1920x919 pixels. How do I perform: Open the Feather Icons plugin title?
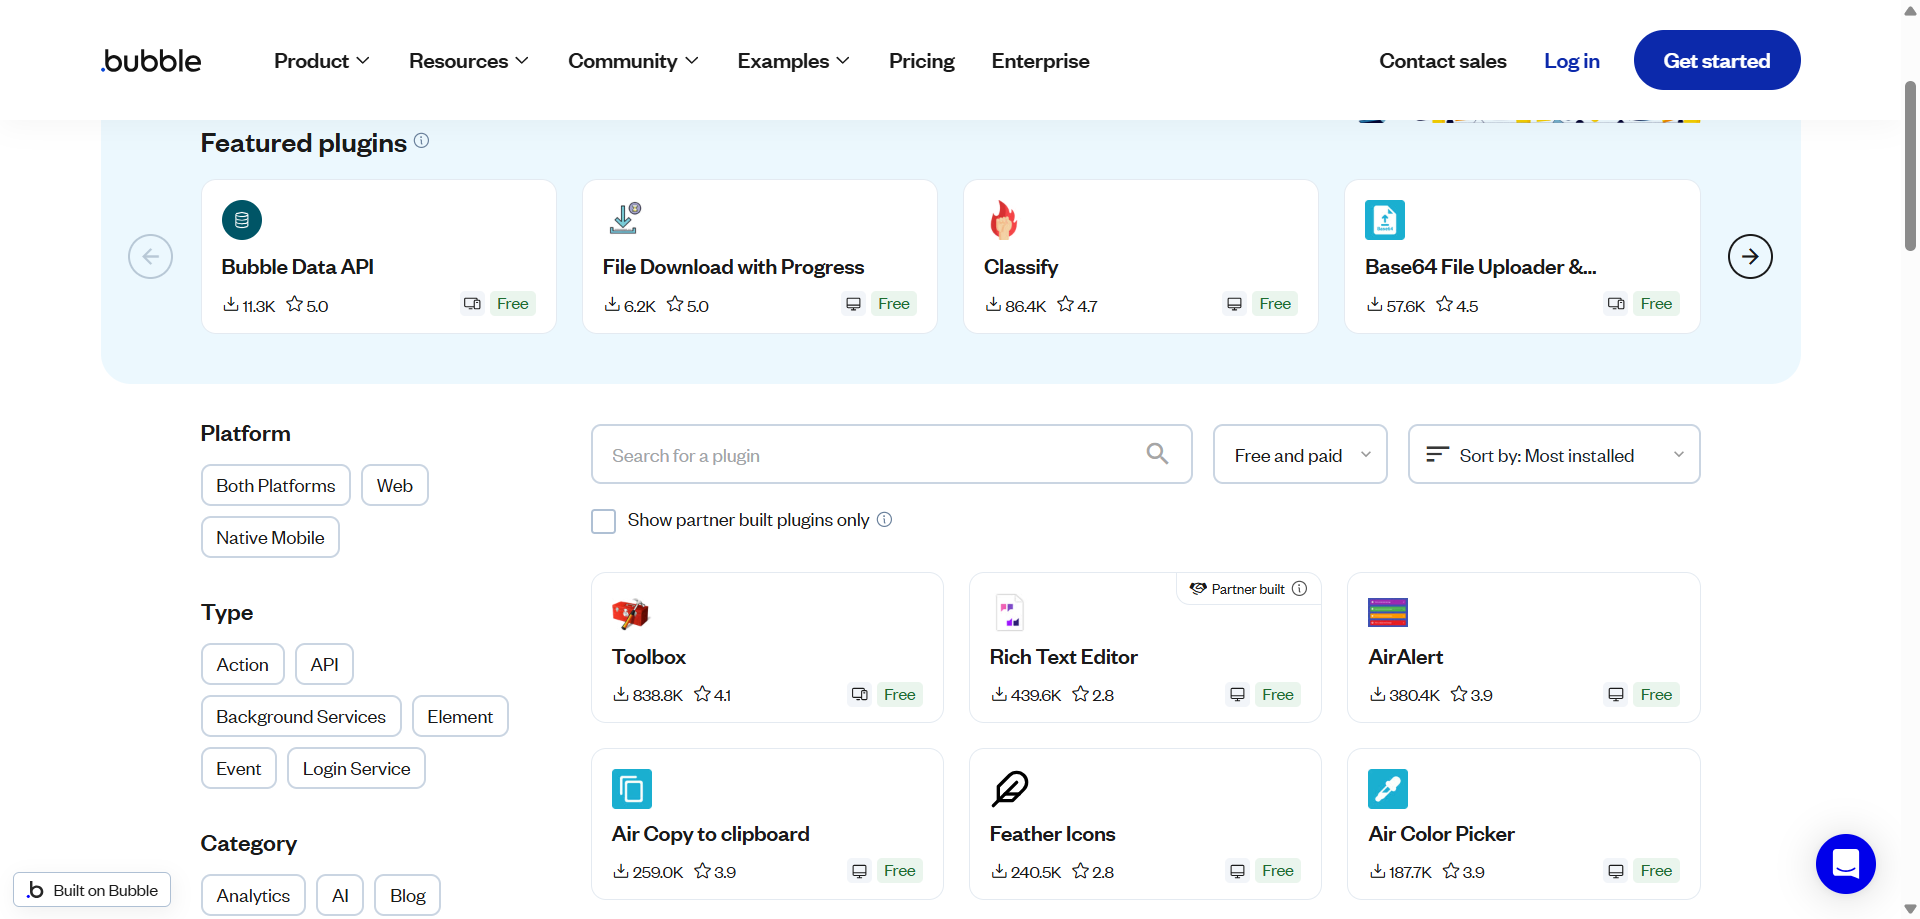point(1053,834)
